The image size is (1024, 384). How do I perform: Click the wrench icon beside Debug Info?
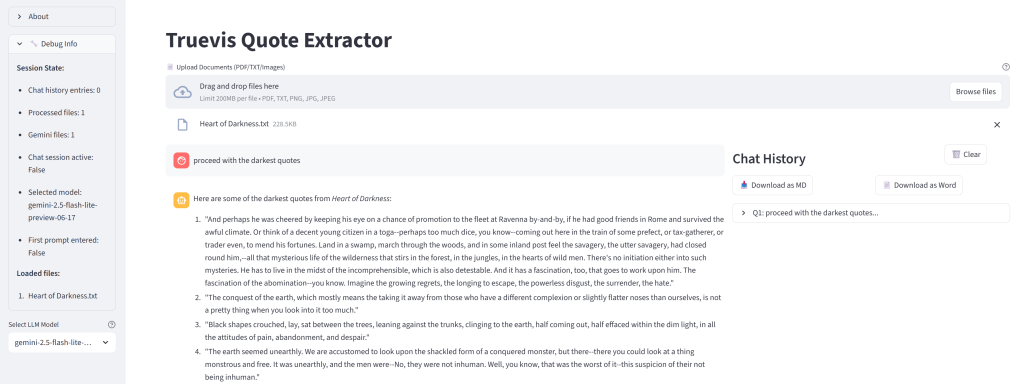coord(34,44)
